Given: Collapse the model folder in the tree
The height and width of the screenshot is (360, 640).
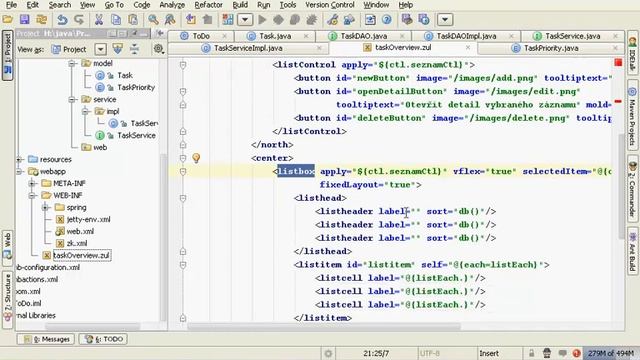Looking at the screenshot, I should (x=72, y=64).
